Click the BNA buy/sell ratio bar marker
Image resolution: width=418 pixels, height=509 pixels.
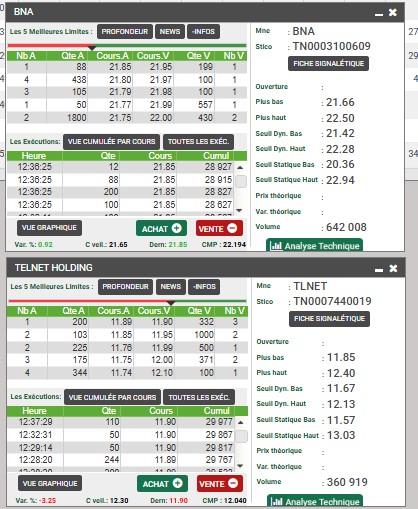[92, 48]
